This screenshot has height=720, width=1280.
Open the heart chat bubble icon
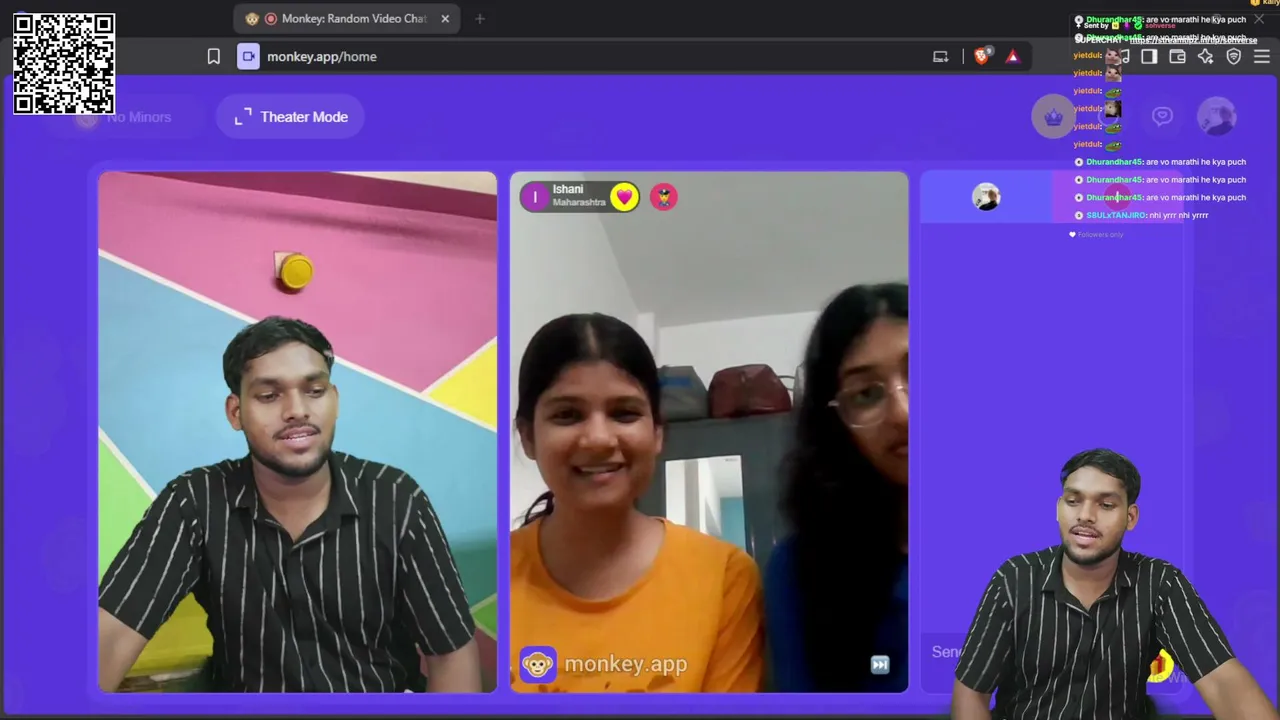pyautogui.click(x=1162, y=117)
